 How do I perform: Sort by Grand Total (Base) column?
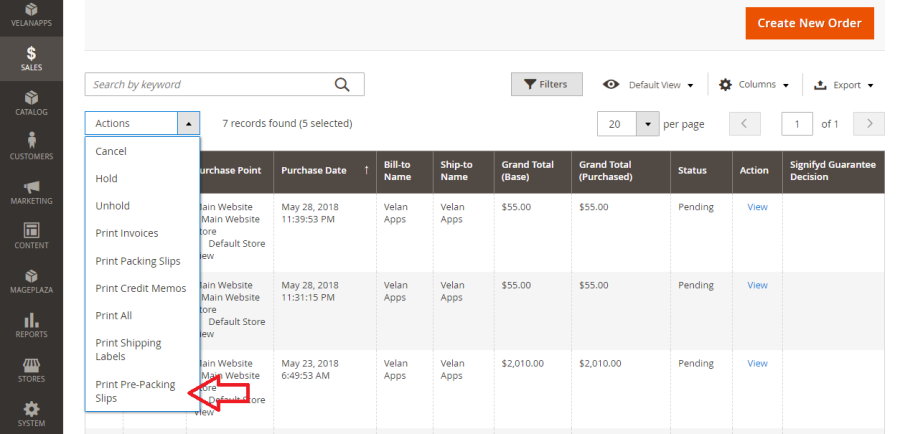(533, 170)
